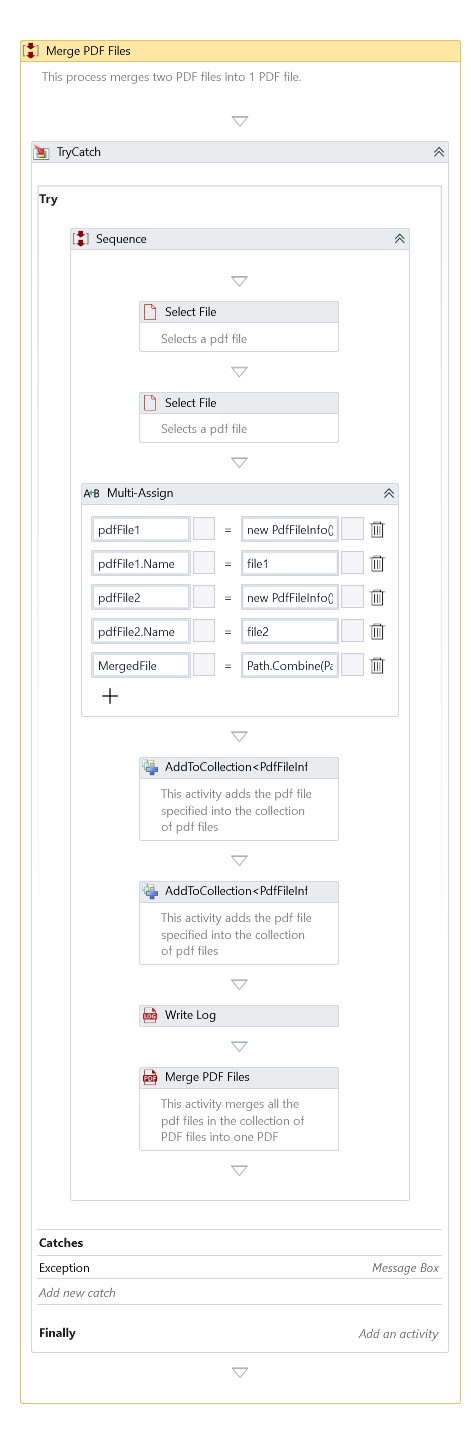Delete the pdfFile1 assignment row via trash icon

377,530
